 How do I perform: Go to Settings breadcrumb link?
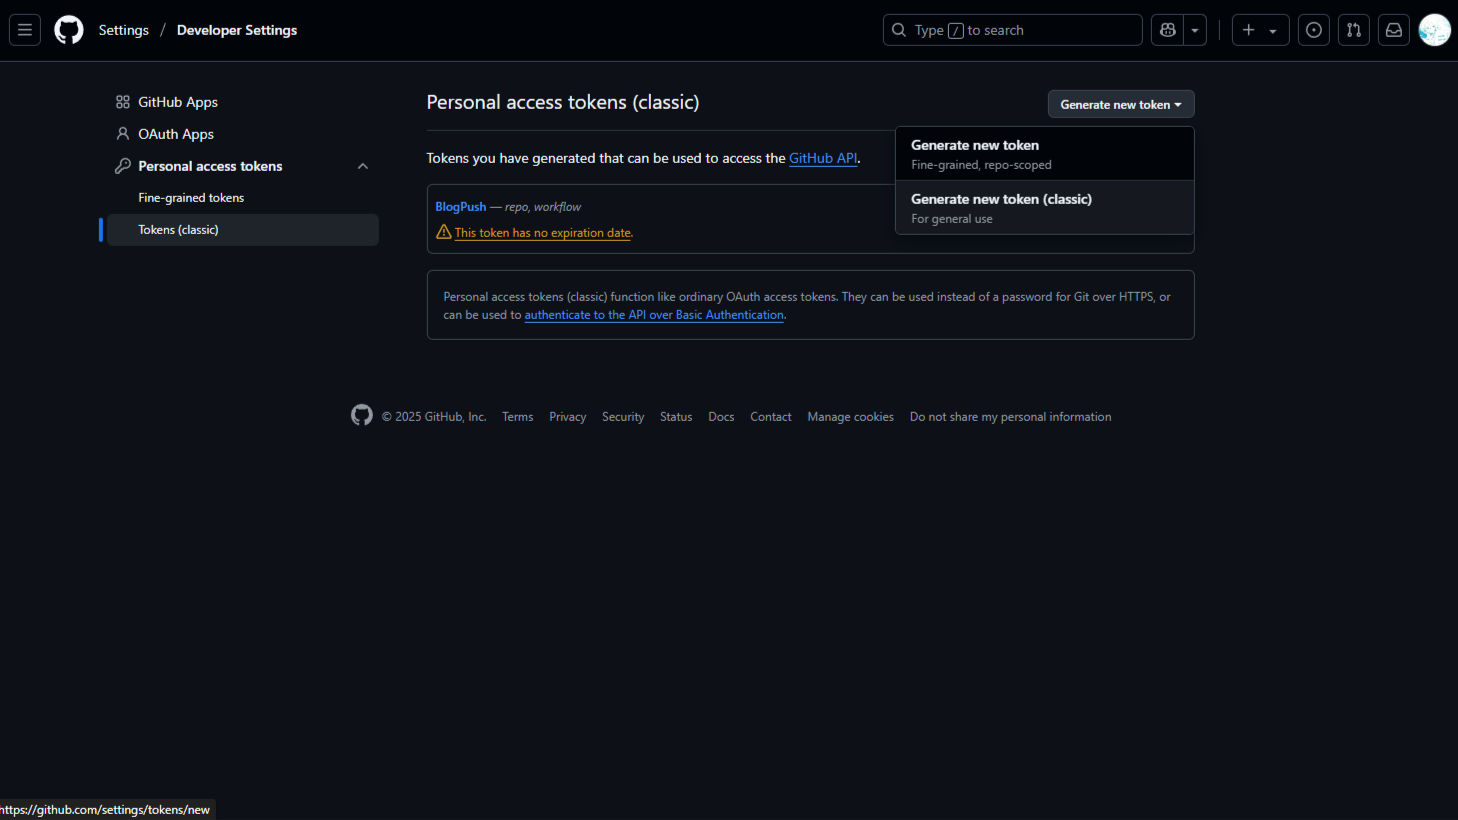(x=124, y=30)
